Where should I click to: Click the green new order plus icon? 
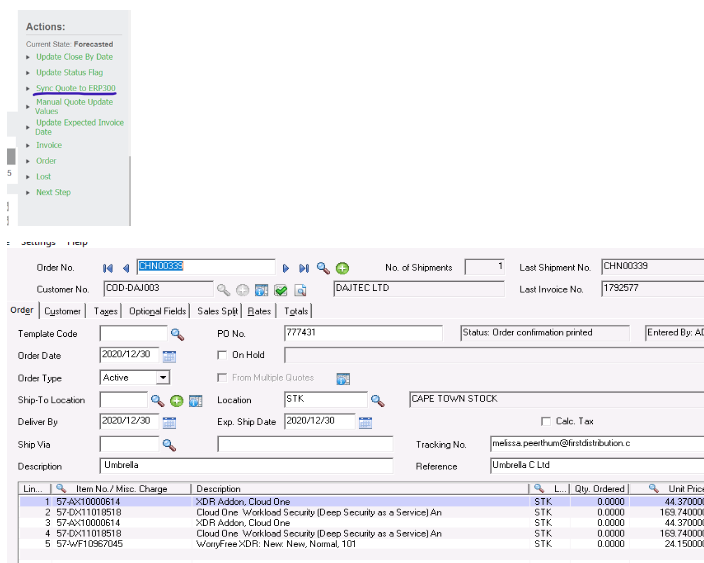342,268
